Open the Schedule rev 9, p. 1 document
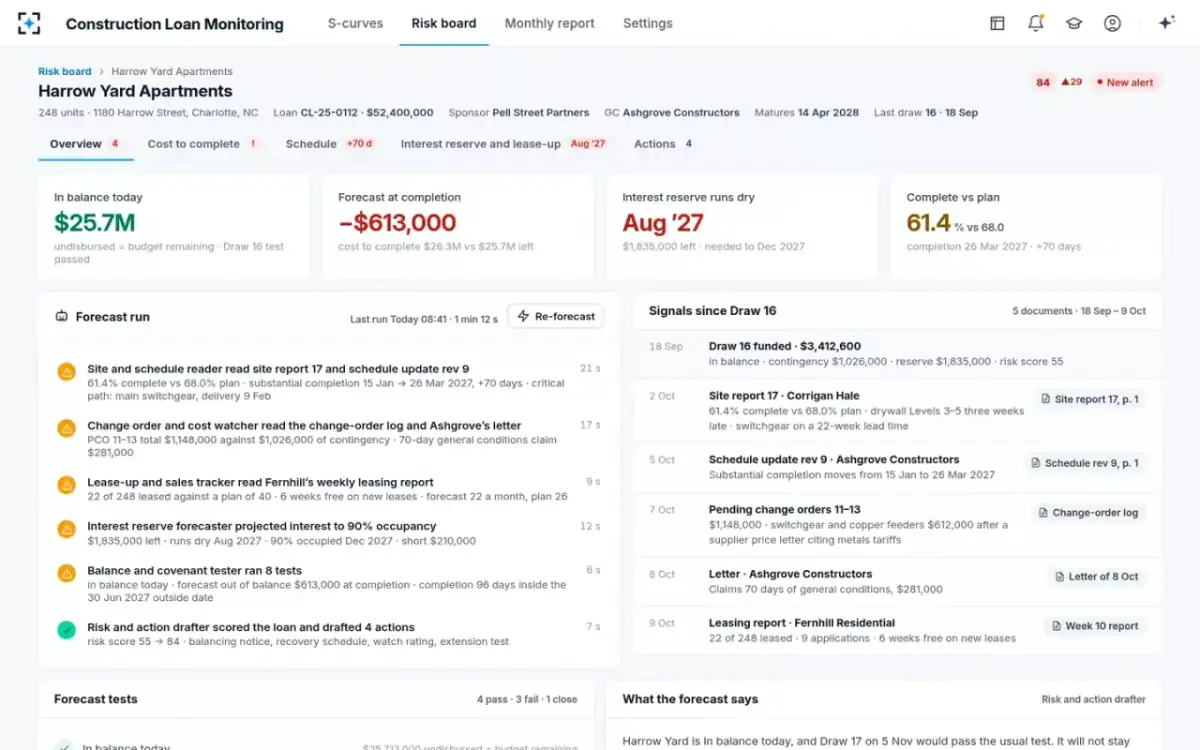Screen dimensions: 1200x750 (x=1084, y=463)
